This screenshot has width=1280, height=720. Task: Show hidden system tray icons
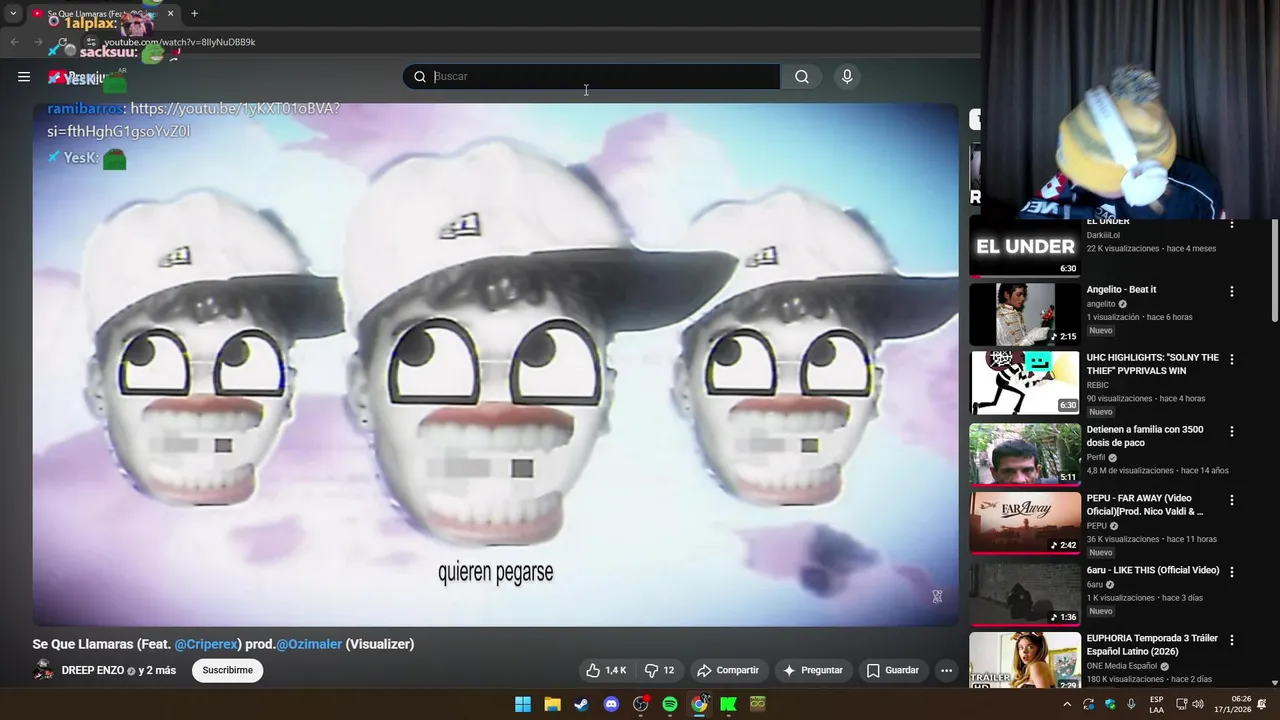click(1067, 704)
